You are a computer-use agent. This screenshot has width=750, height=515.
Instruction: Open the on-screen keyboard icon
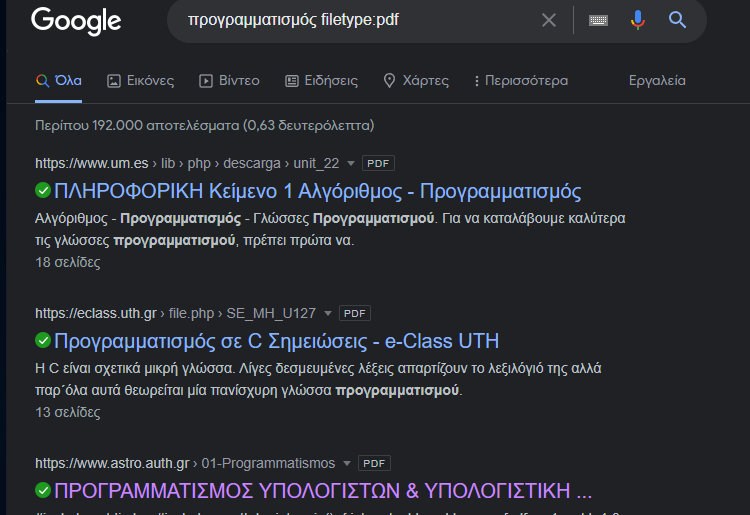[598, 20]
